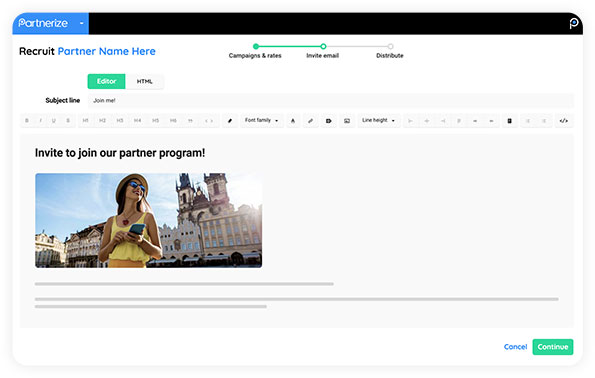595x378 pixels.
Task: Apply H1 heading style
Action: (85, 121)
